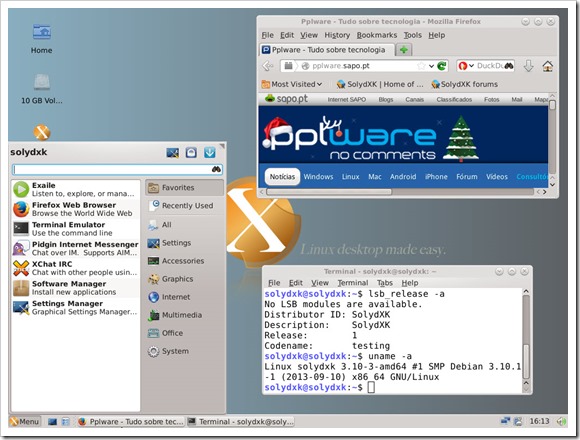The width and height of the screenshot is (580, 440).
Task: Switch to the Pplware Firefox taskbar button
Action: pos(131,422)
